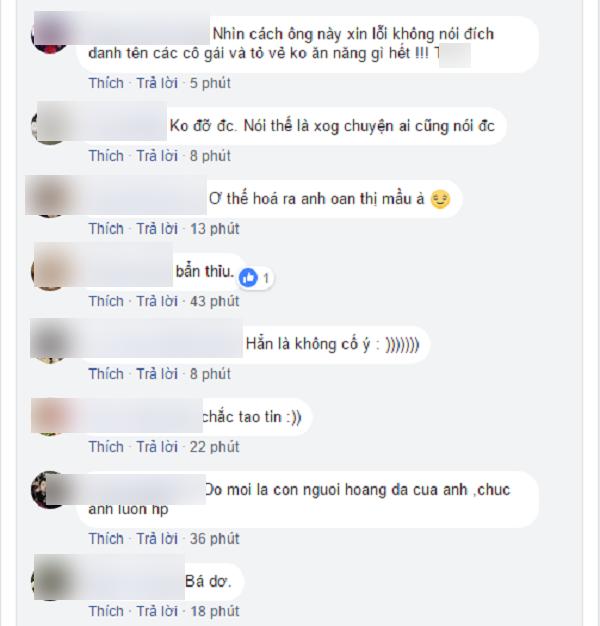This screenshot has height=626, width=600.
Task: Click Thích under the "Bá dơ" comment
Action: [106, 611]
